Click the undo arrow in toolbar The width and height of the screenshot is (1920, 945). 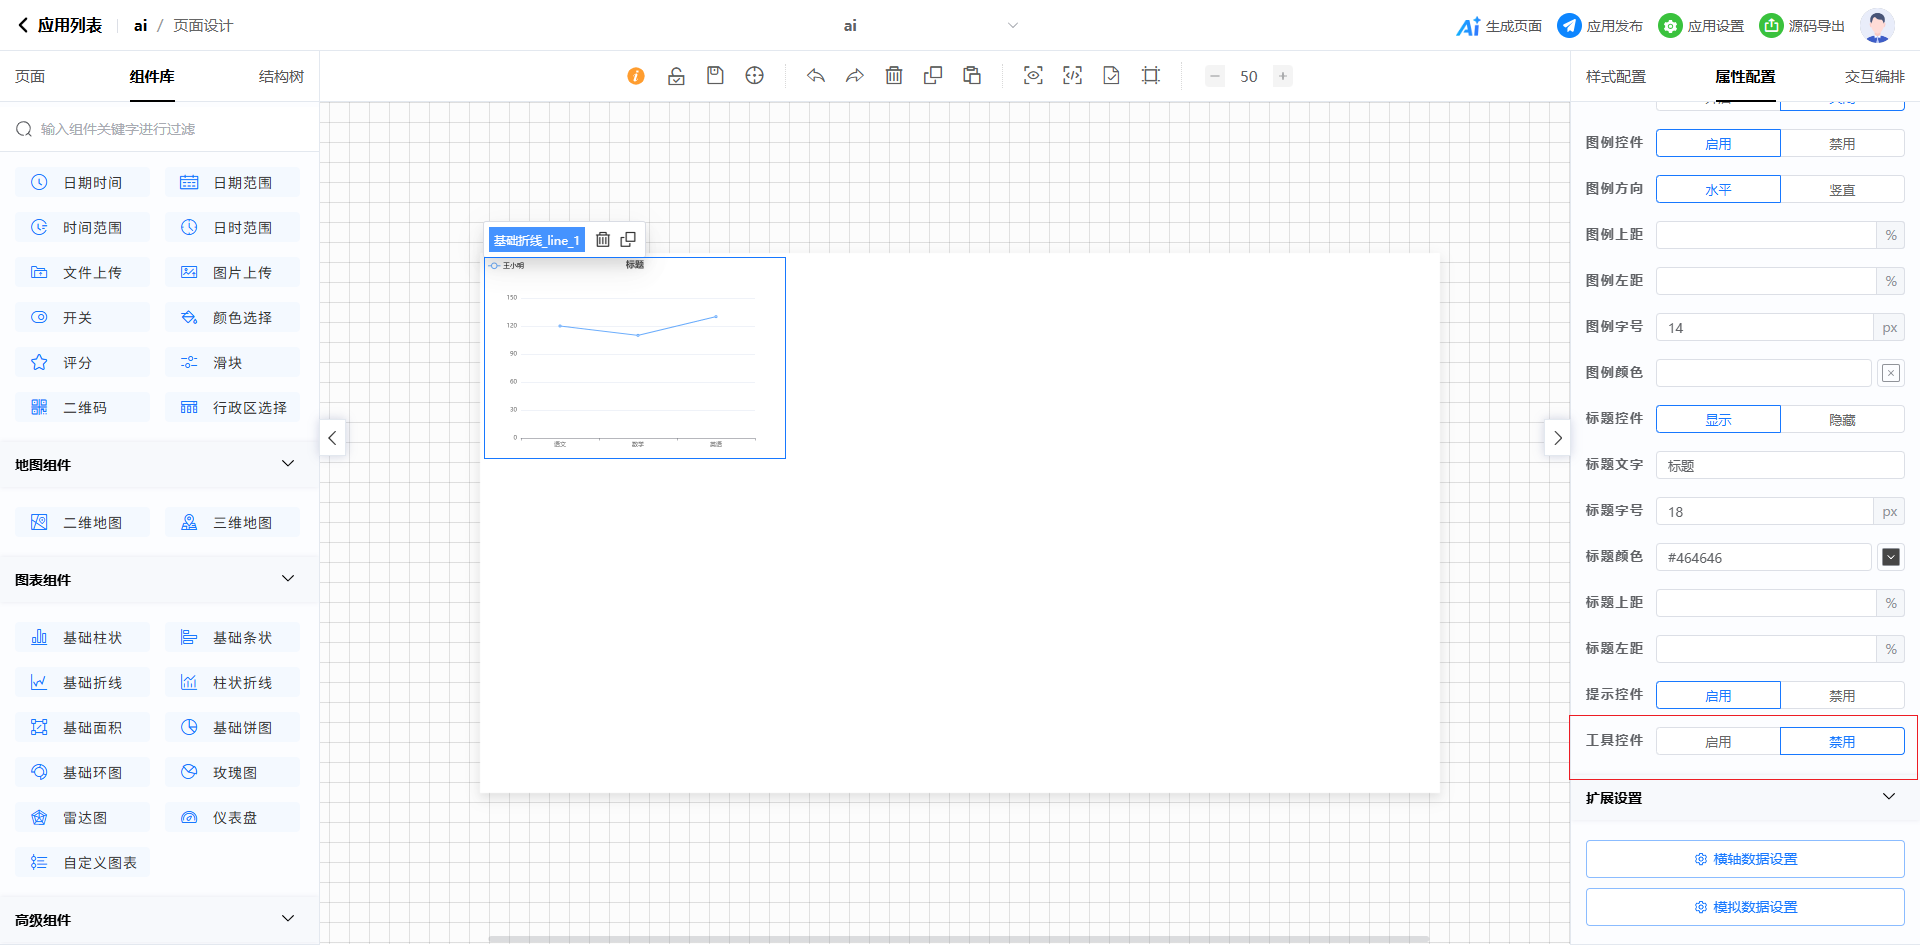tap(816, 76)
